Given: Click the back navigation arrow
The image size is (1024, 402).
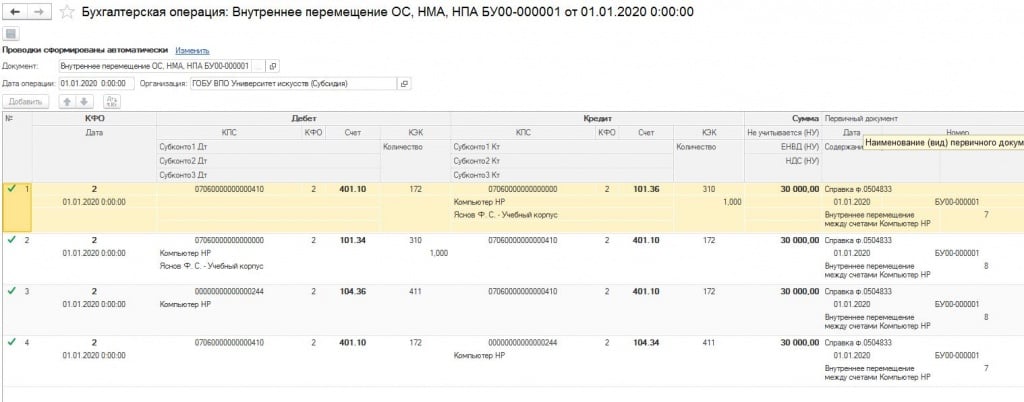Looking at the screenshot, I should point(13,10).
